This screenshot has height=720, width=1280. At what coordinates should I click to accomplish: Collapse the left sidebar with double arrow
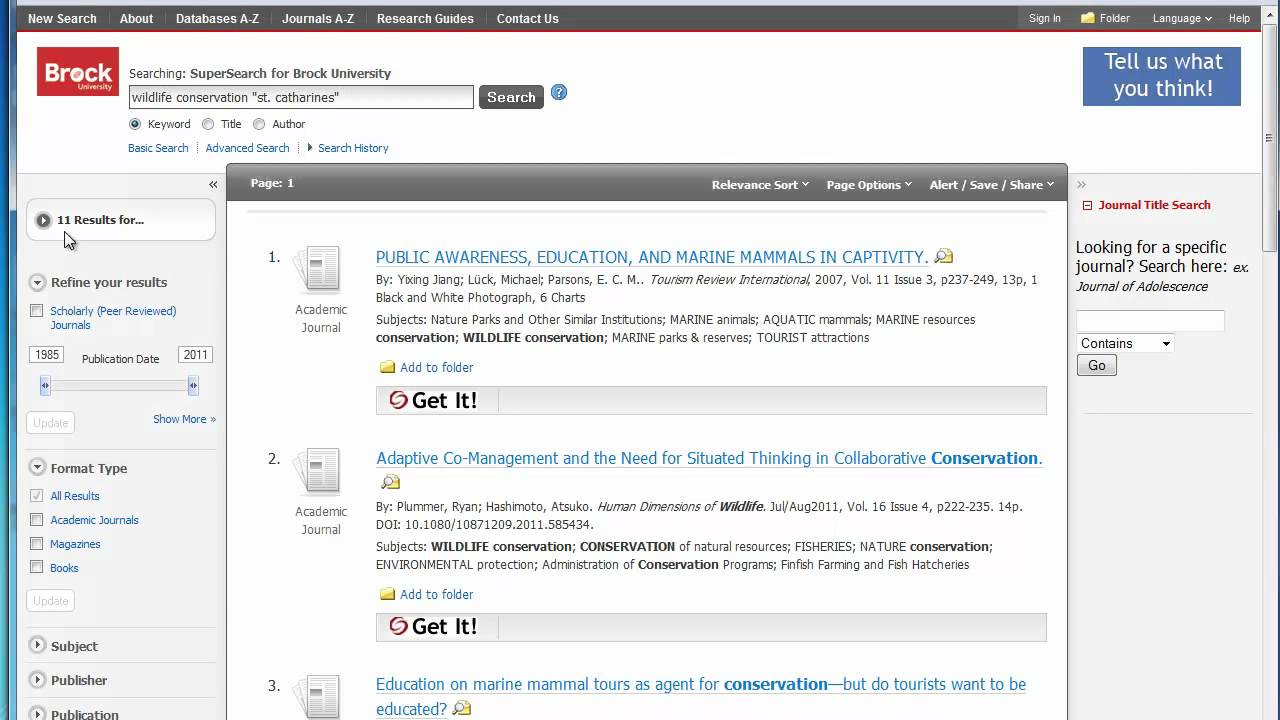click(213, 184)
